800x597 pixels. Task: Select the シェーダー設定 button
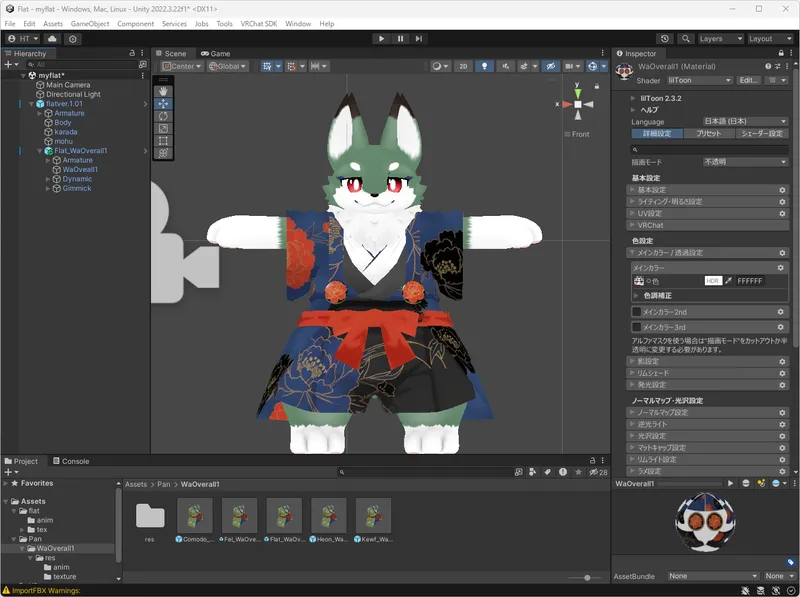click(762, 134)
